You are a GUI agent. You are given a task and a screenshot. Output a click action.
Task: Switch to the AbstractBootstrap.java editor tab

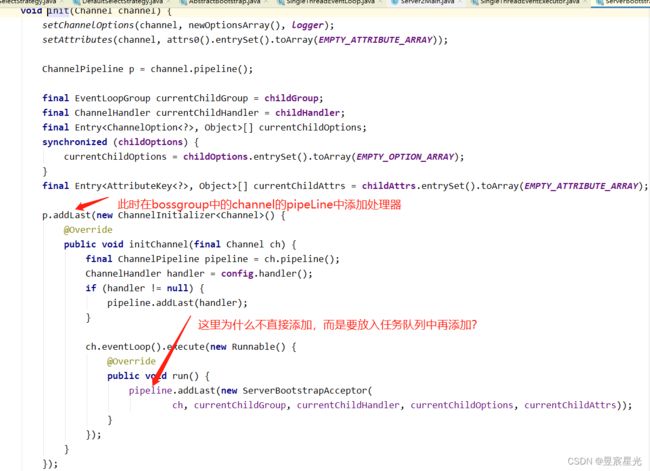[224, 2]
